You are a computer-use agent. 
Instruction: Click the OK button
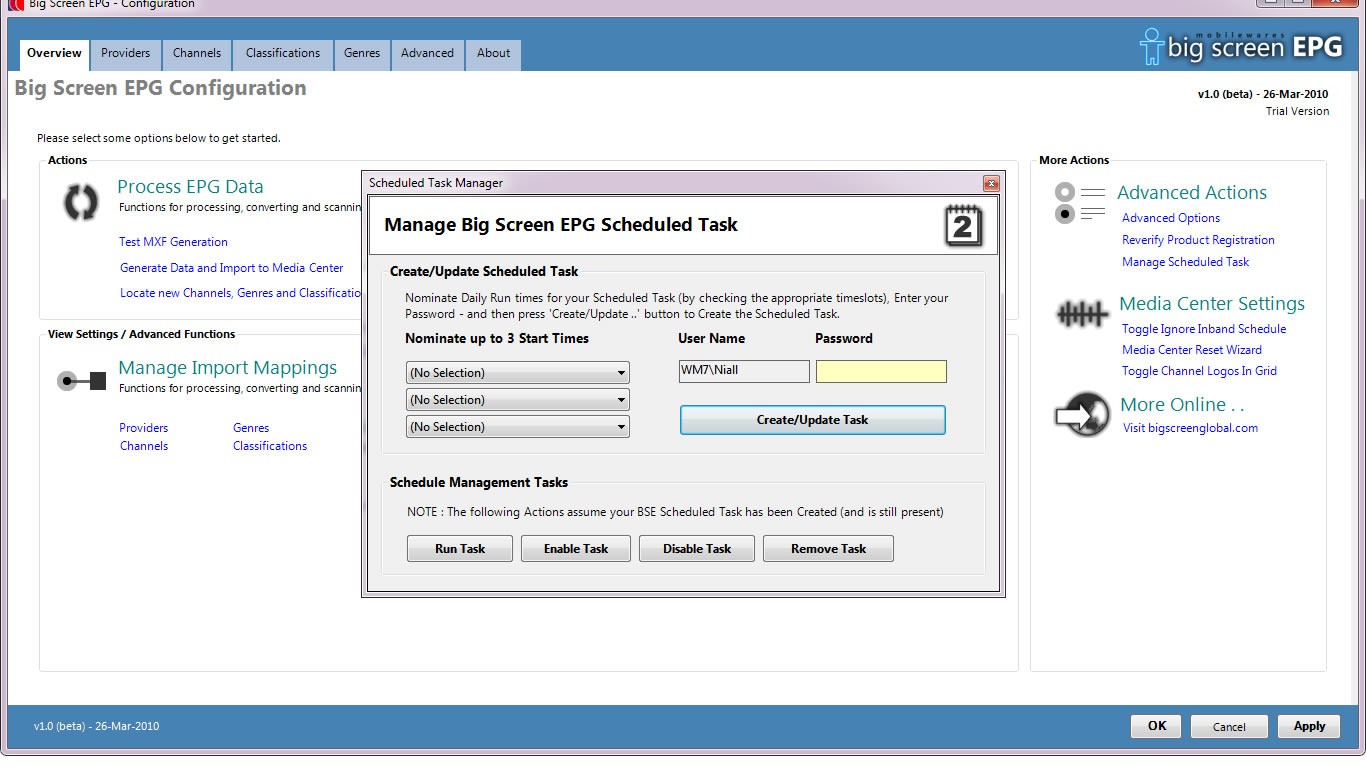coord(1157,727)
